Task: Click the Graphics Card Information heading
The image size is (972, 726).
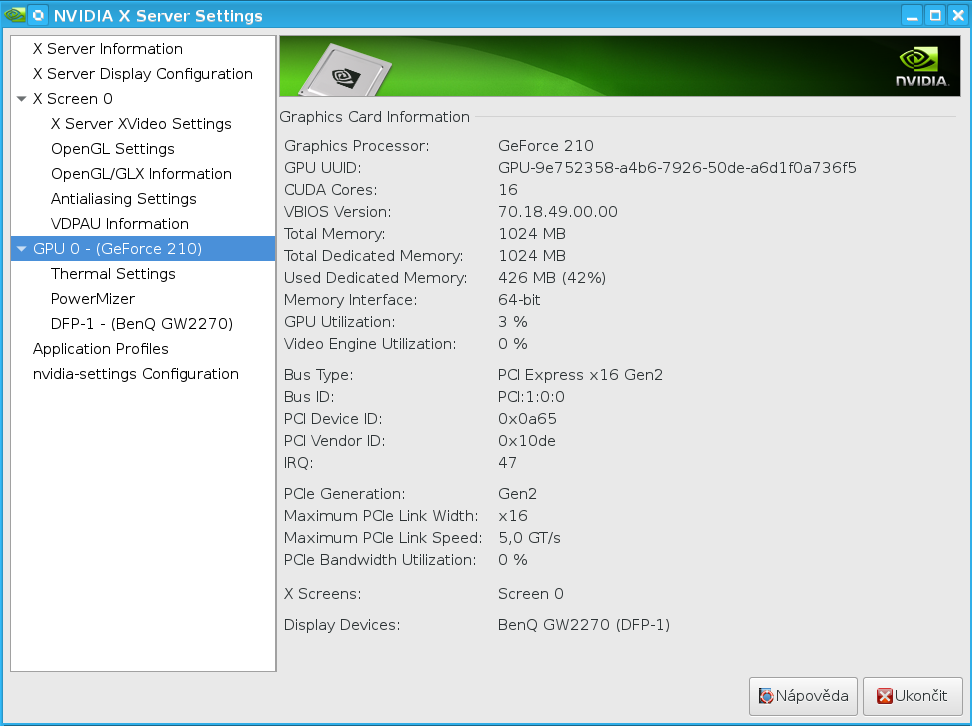Action: pos(374,117)
